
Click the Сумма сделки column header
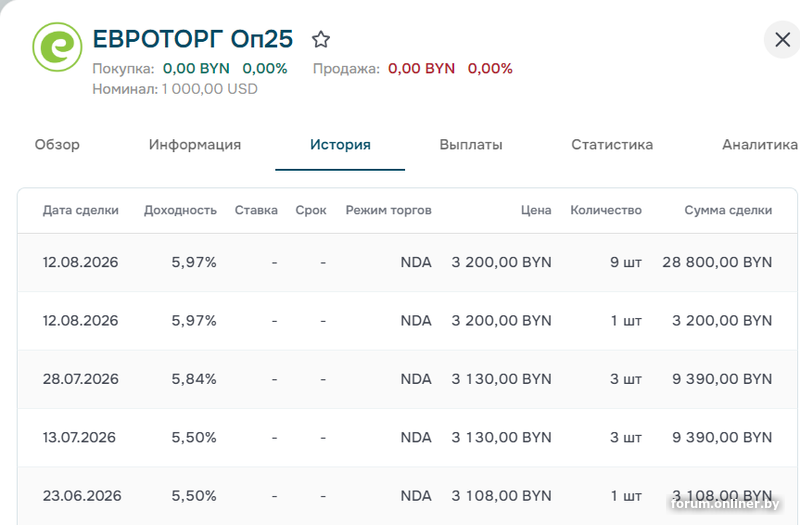728,210
